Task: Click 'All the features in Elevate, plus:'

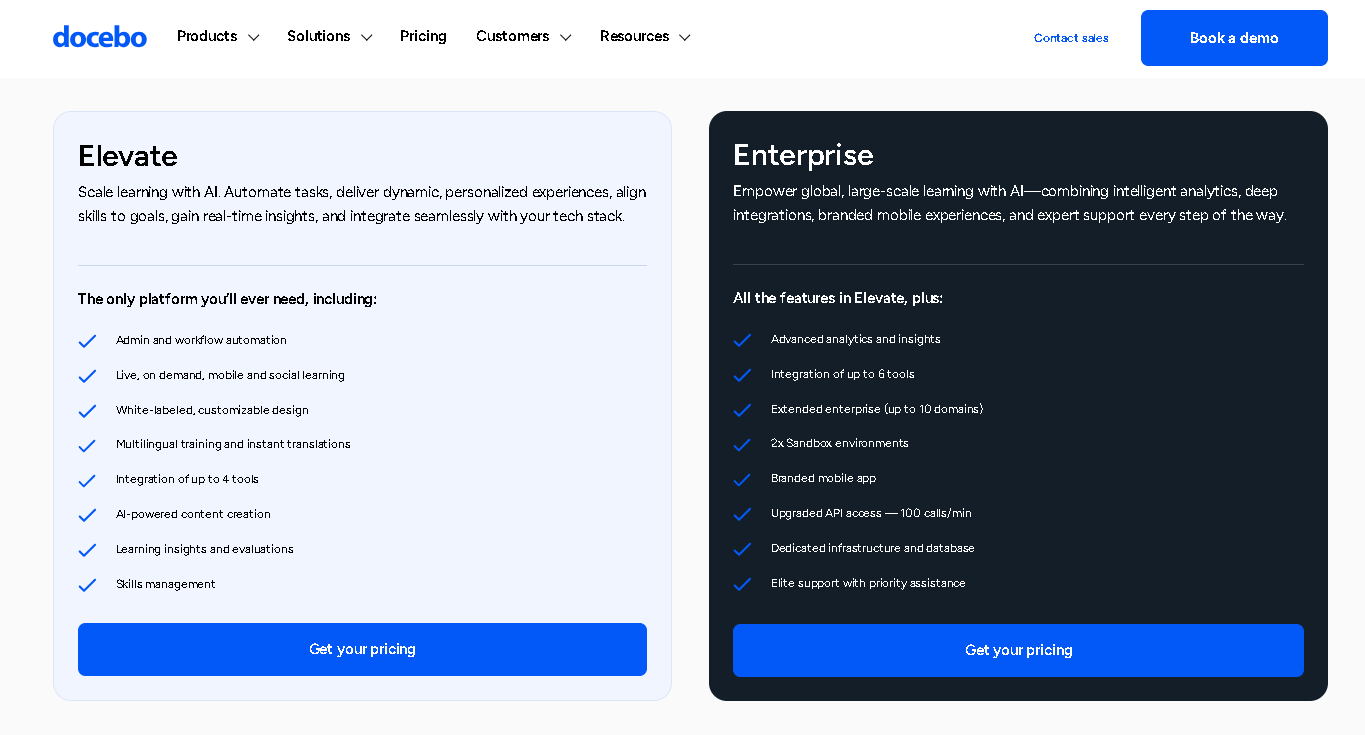Action: 838,298
